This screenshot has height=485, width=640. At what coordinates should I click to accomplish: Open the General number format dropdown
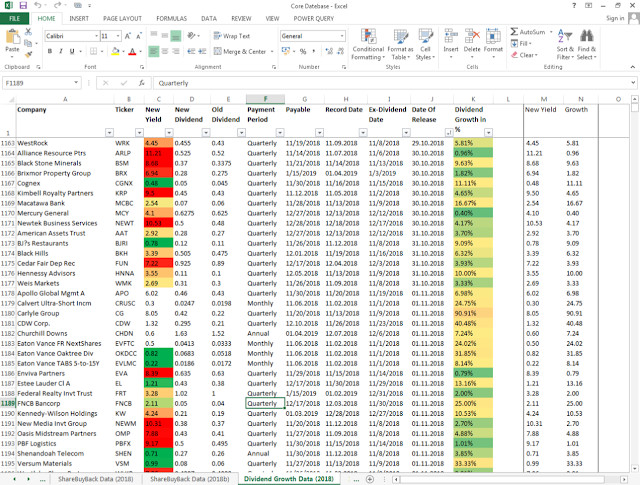click(342, 36)
